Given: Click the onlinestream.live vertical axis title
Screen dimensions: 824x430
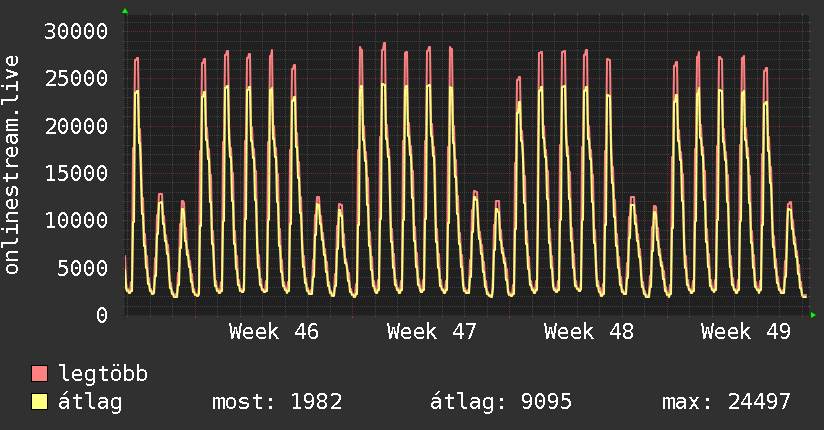Looking at the screenshot, I should coord(12,165).
